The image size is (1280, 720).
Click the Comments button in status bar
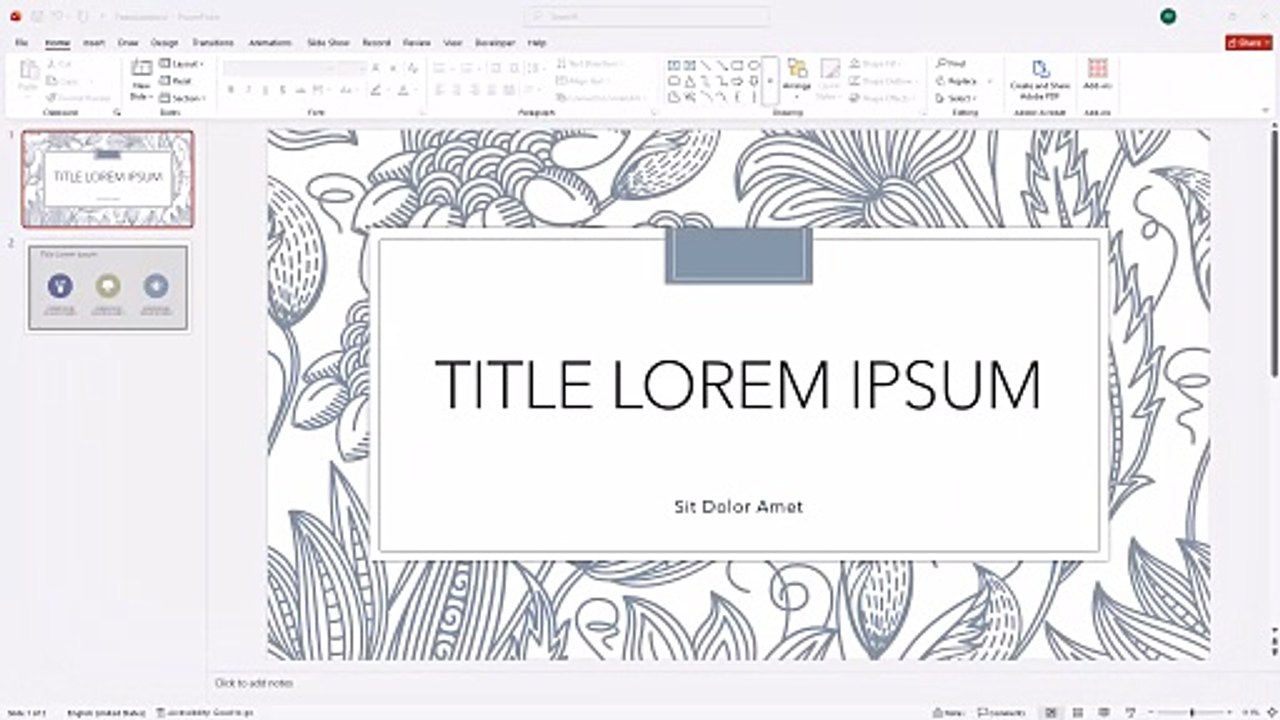(x=1001, y=713)
